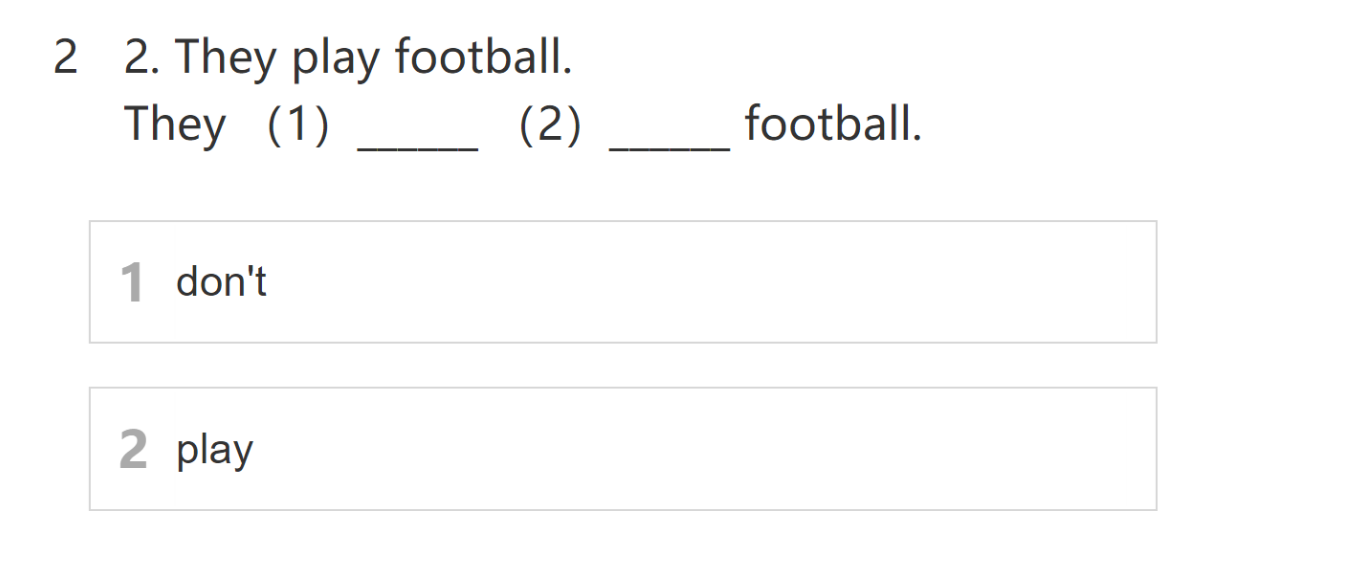Image resolution: width=1351 pixels, height=565 pixels.
Task: Focus answer box 2 containing "play"
Action: [x=622, y=449]
